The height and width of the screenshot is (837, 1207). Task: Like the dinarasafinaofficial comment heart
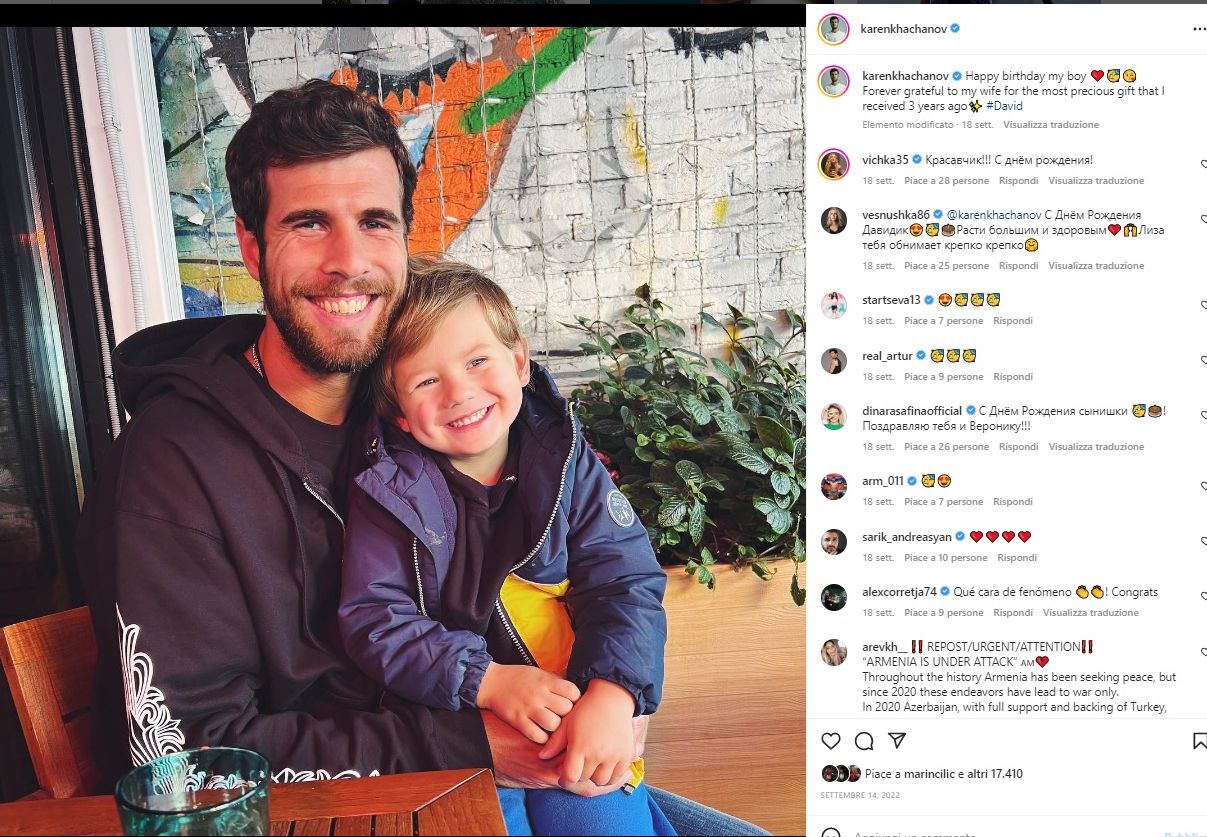pos(1203,414)
